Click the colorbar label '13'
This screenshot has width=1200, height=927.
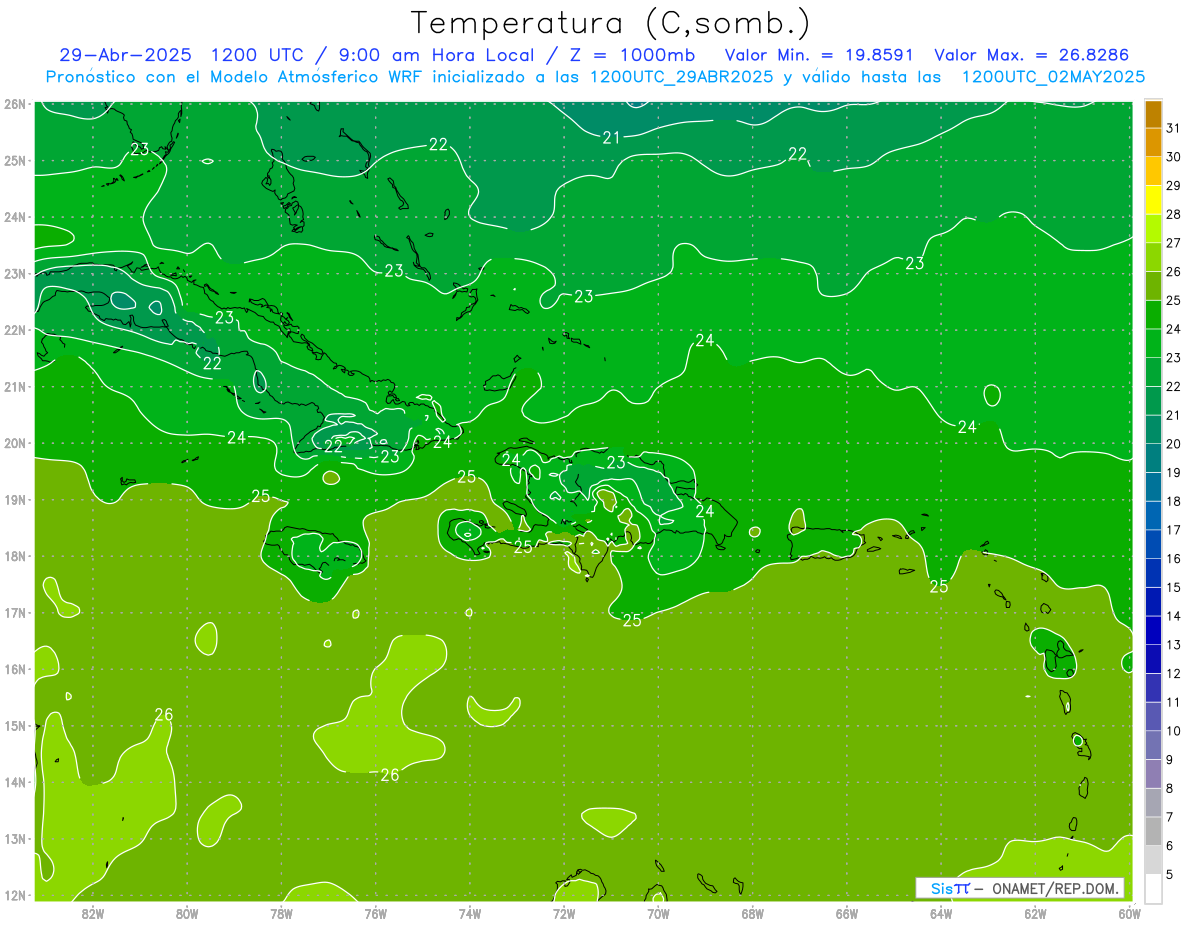(1173, 645)
